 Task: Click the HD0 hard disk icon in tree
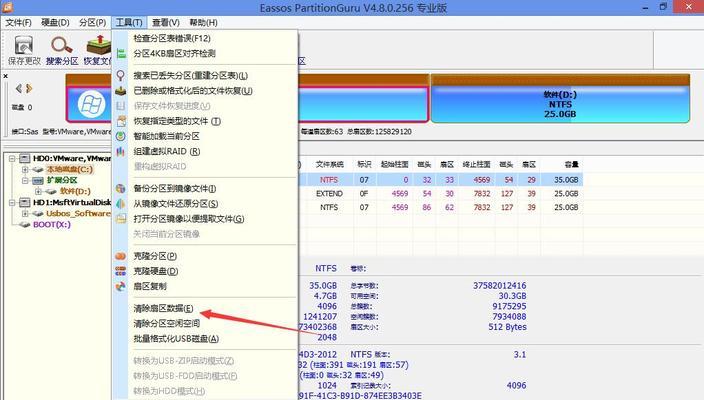(25, 158)
